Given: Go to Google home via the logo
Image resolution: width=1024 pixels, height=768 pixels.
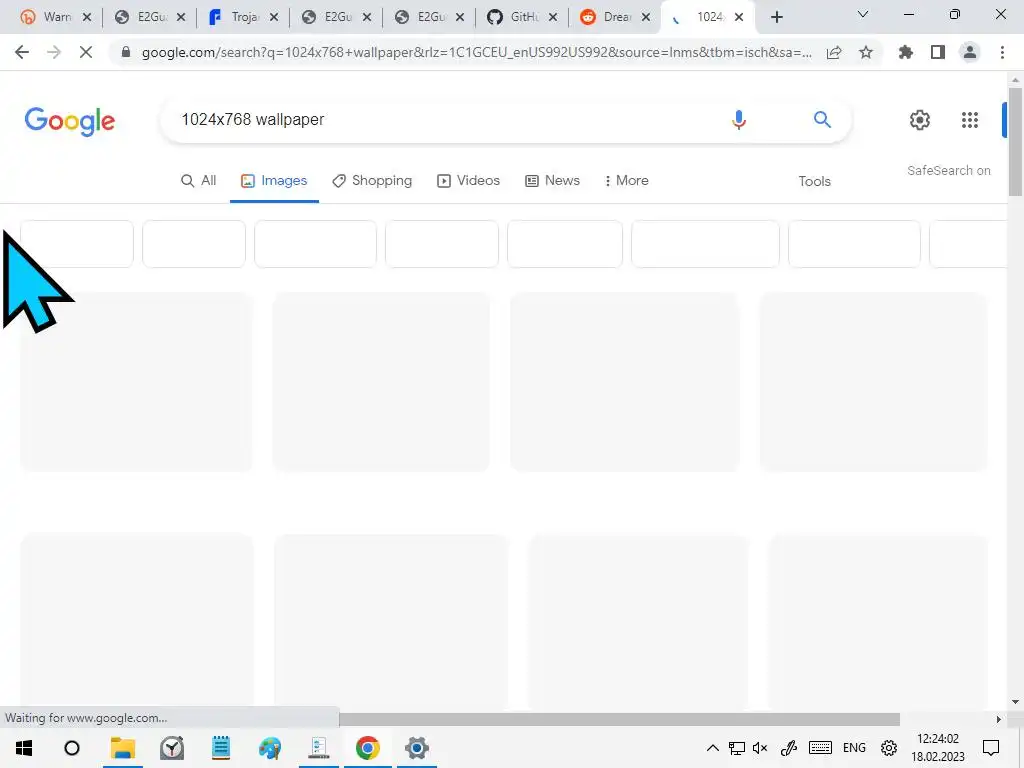Looking at the screenshot, I should point(70,121).
